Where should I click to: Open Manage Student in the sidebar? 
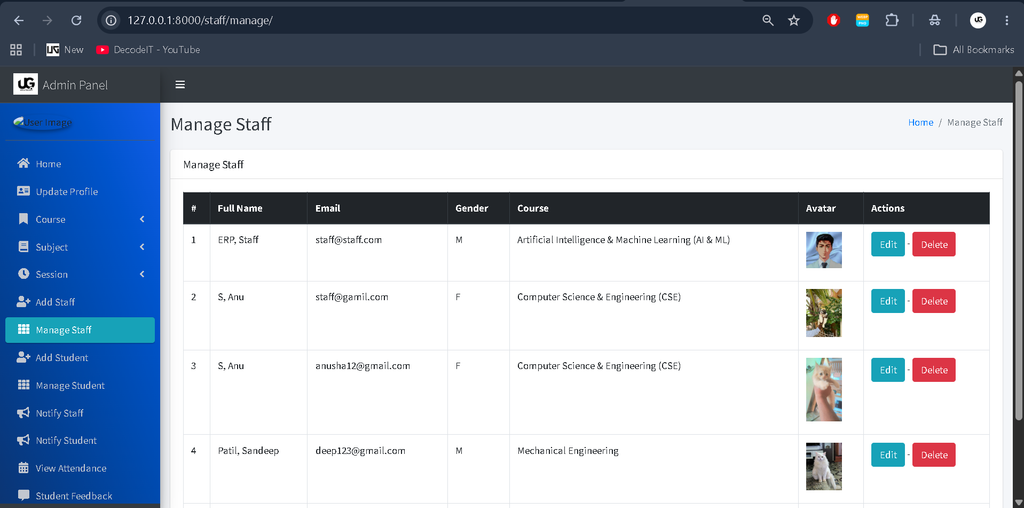[x=80, y=385]
